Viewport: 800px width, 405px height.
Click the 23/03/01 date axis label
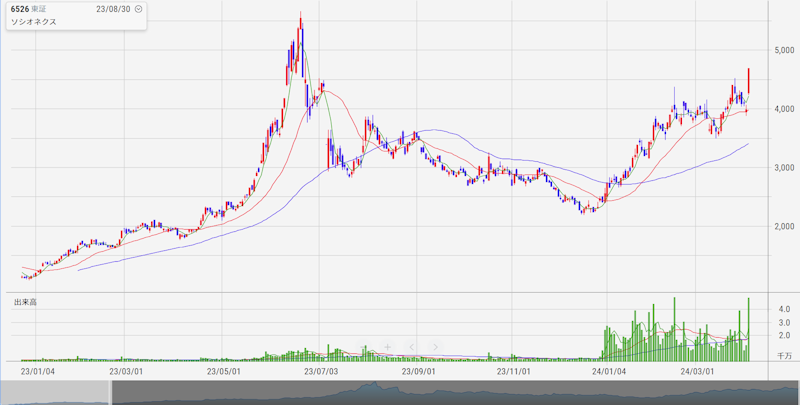[125, 371]
